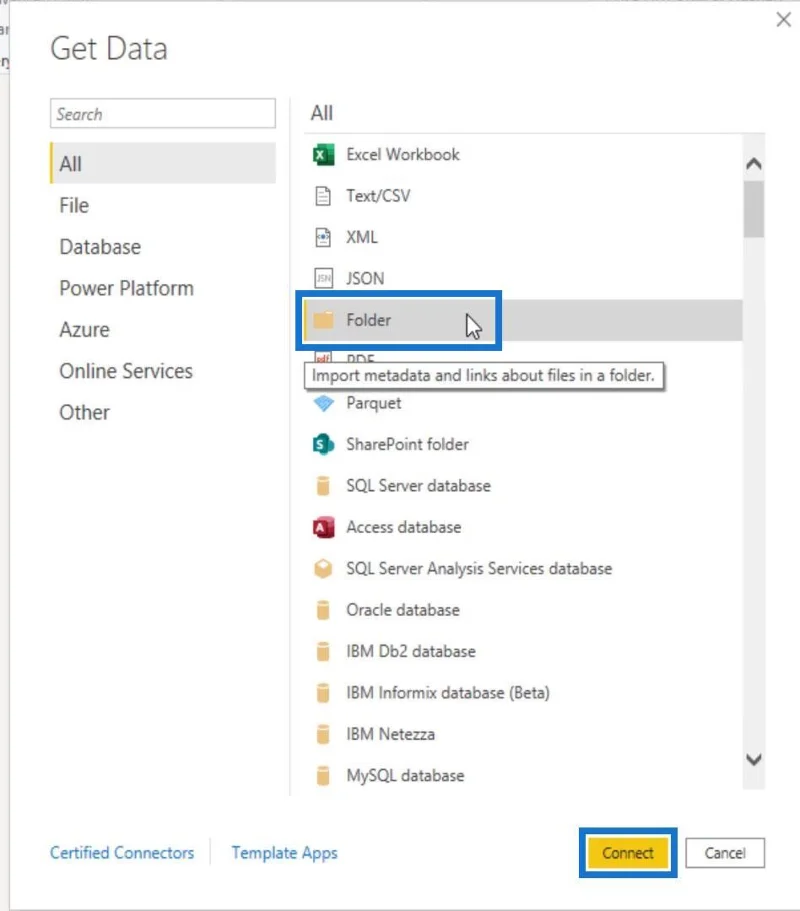Select the Excel Workbook text label
Image resolution: width=800 pixels, height=911 pixels.
403,155
